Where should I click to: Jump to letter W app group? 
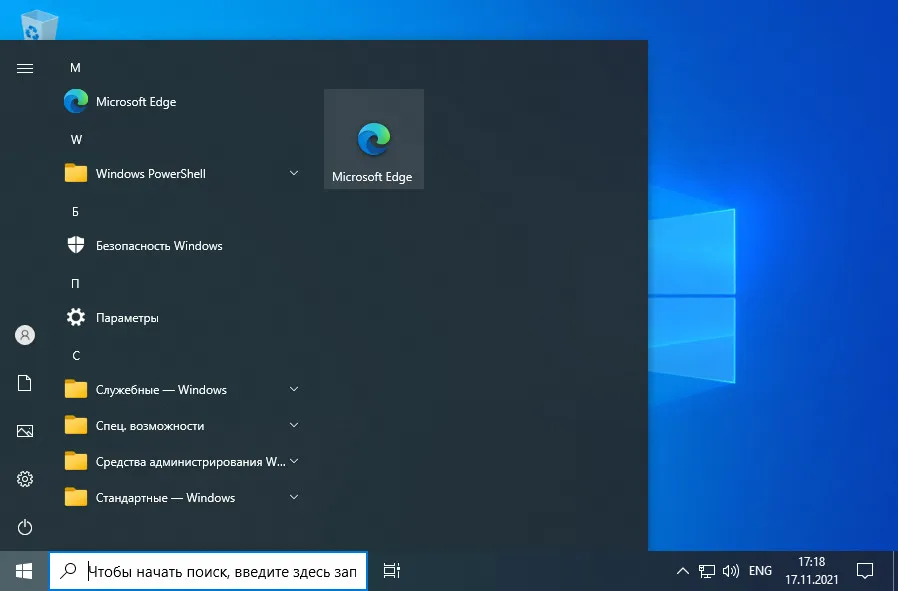[x=76, y=140]
